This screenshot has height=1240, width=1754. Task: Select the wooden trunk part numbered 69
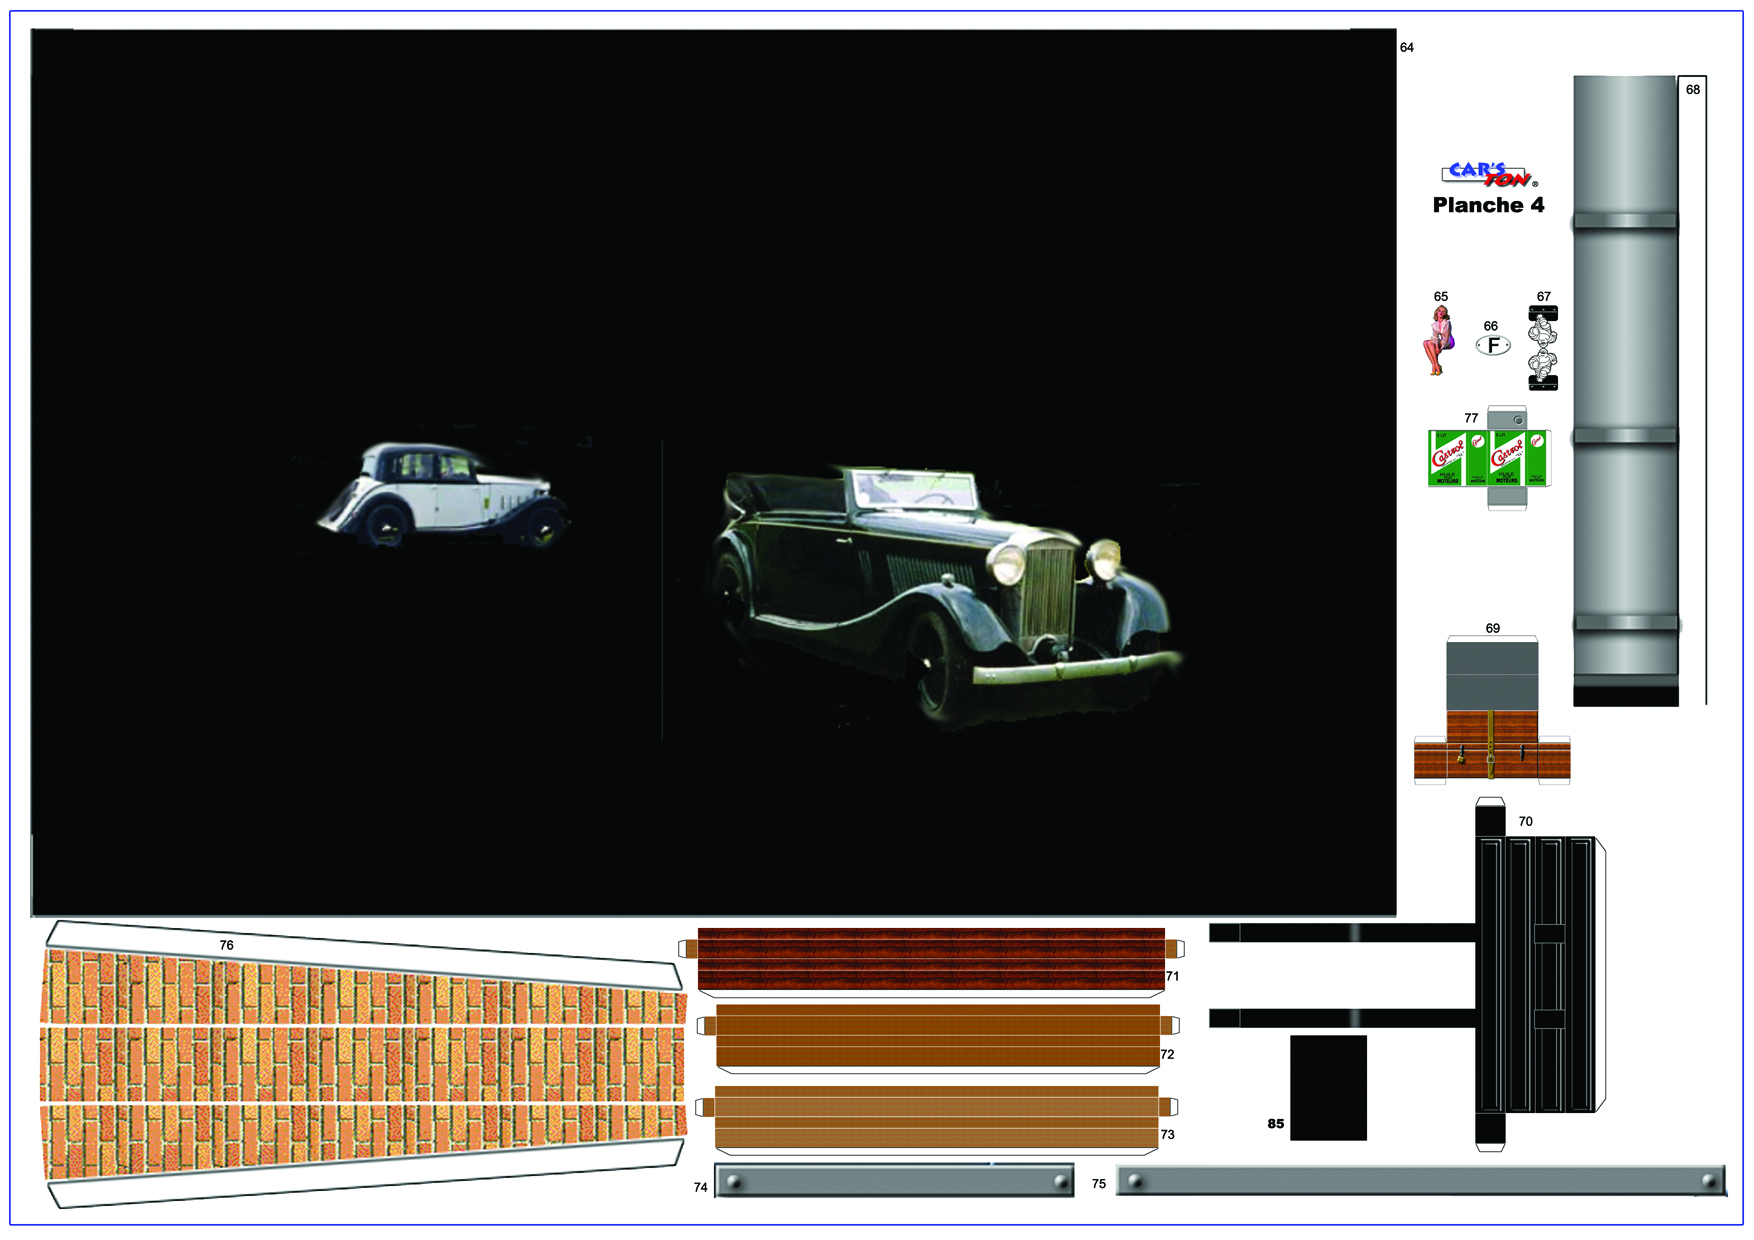[1491, 742]
